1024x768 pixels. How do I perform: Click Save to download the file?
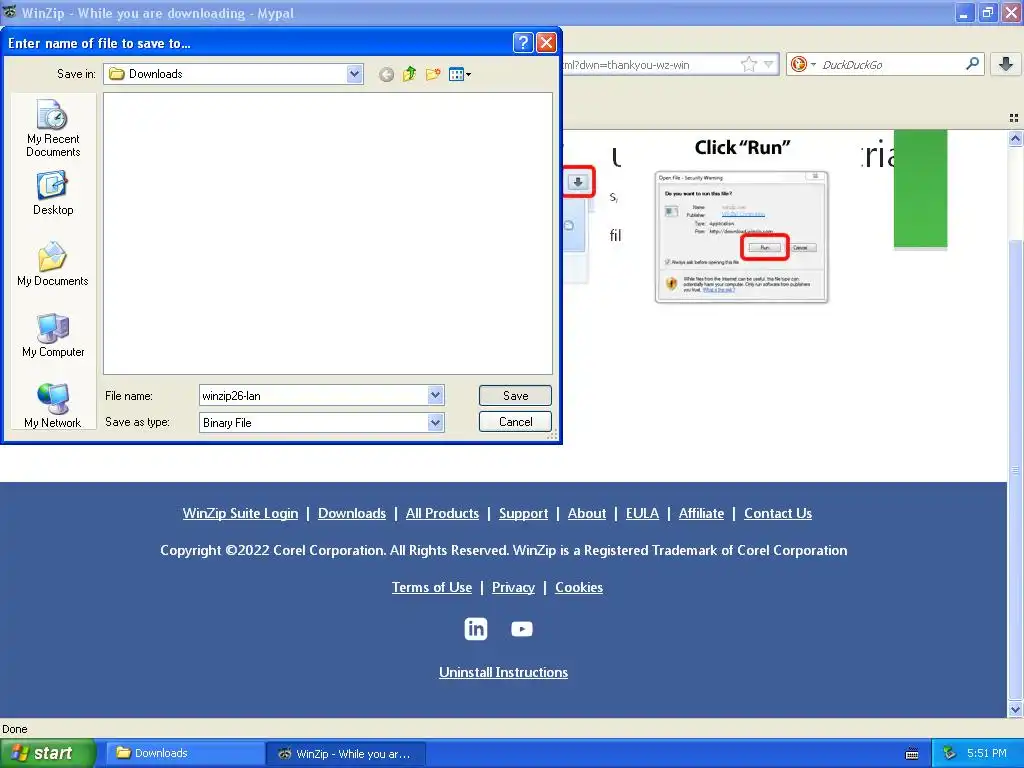coord(515,395)
